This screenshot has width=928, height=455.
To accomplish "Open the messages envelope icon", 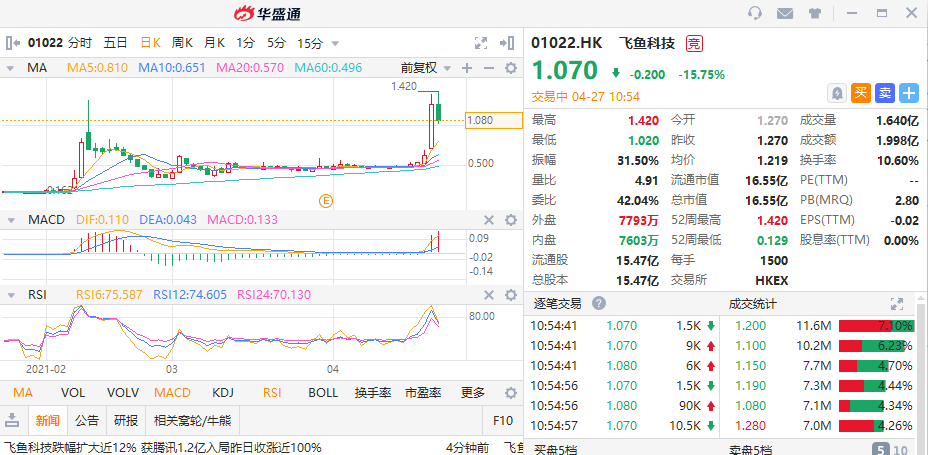I will point(785,13).
